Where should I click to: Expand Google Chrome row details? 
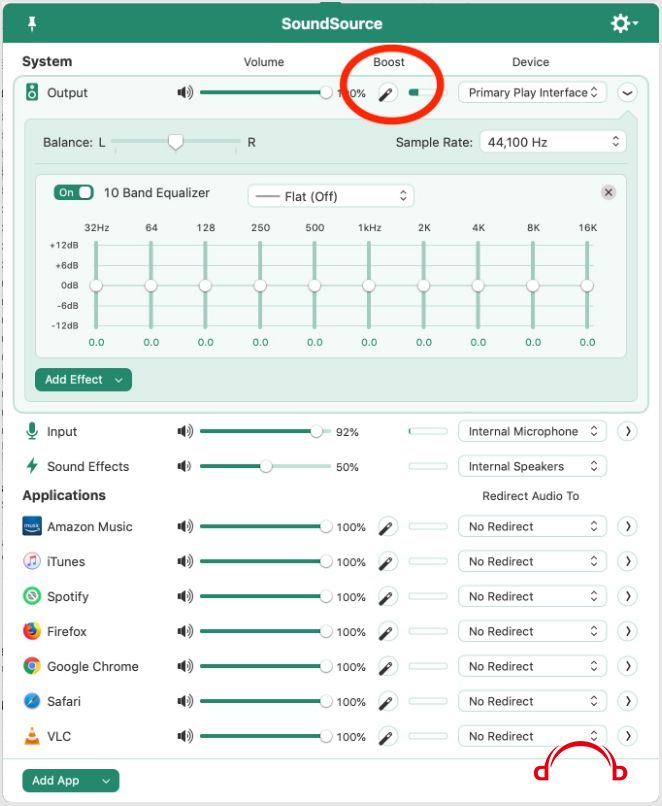[628, 666]
